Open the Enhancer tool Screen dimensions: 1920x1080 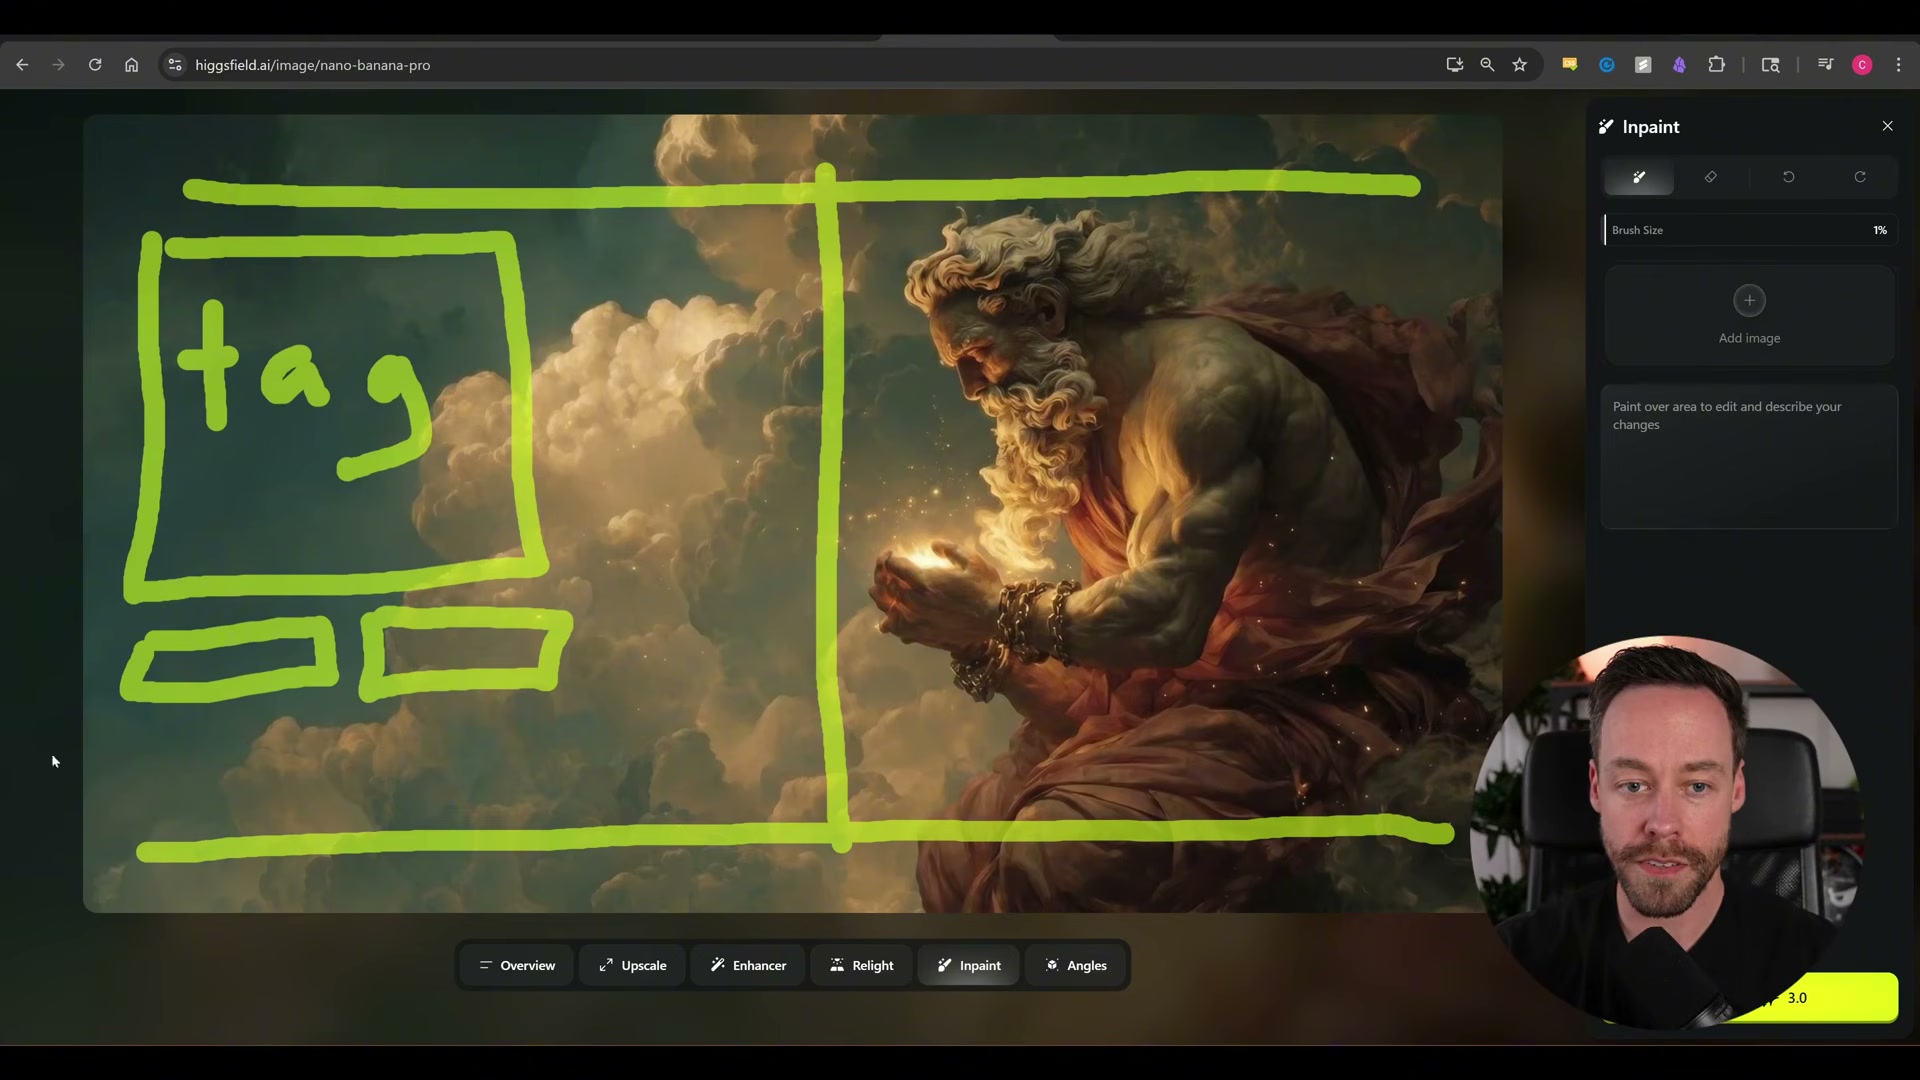(747, 965)
